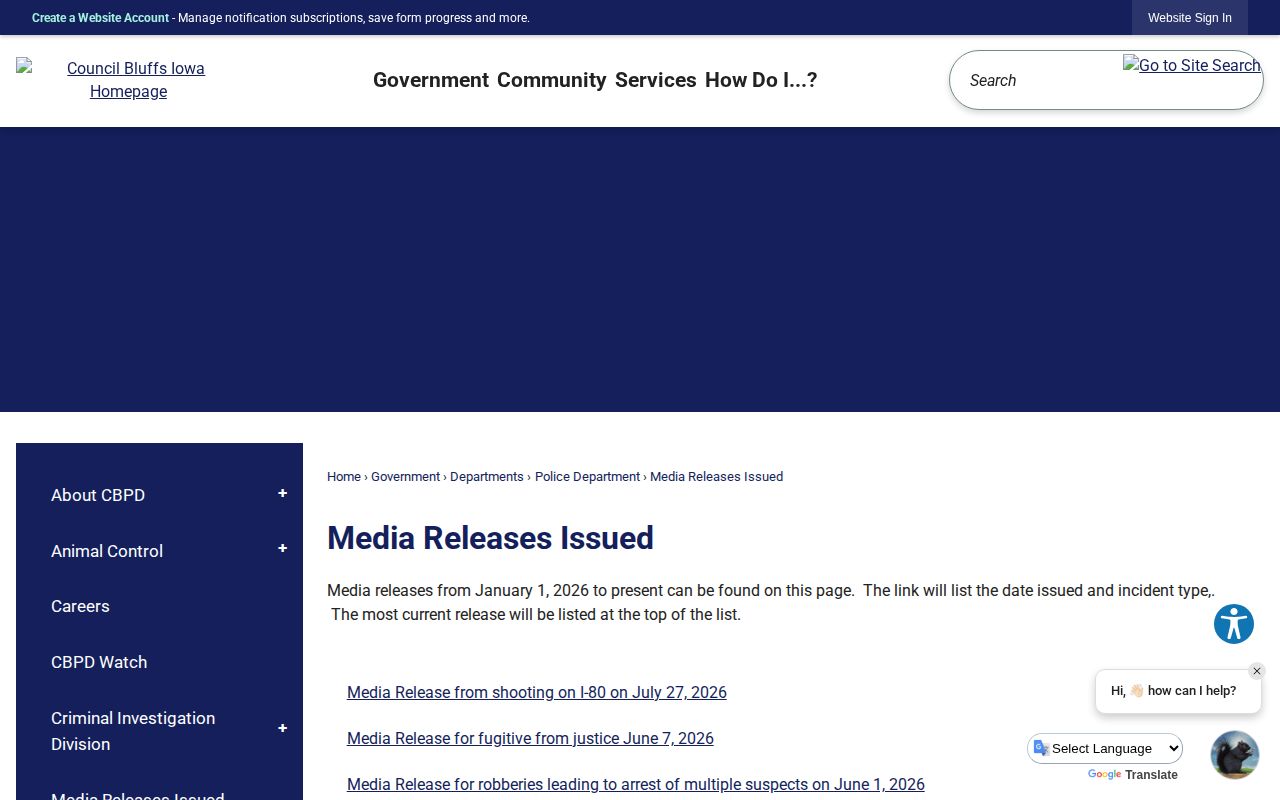Open the accessibility options icon
Image resolution: width=1280 pixels, height=800 pixels.
(1234, 624)
